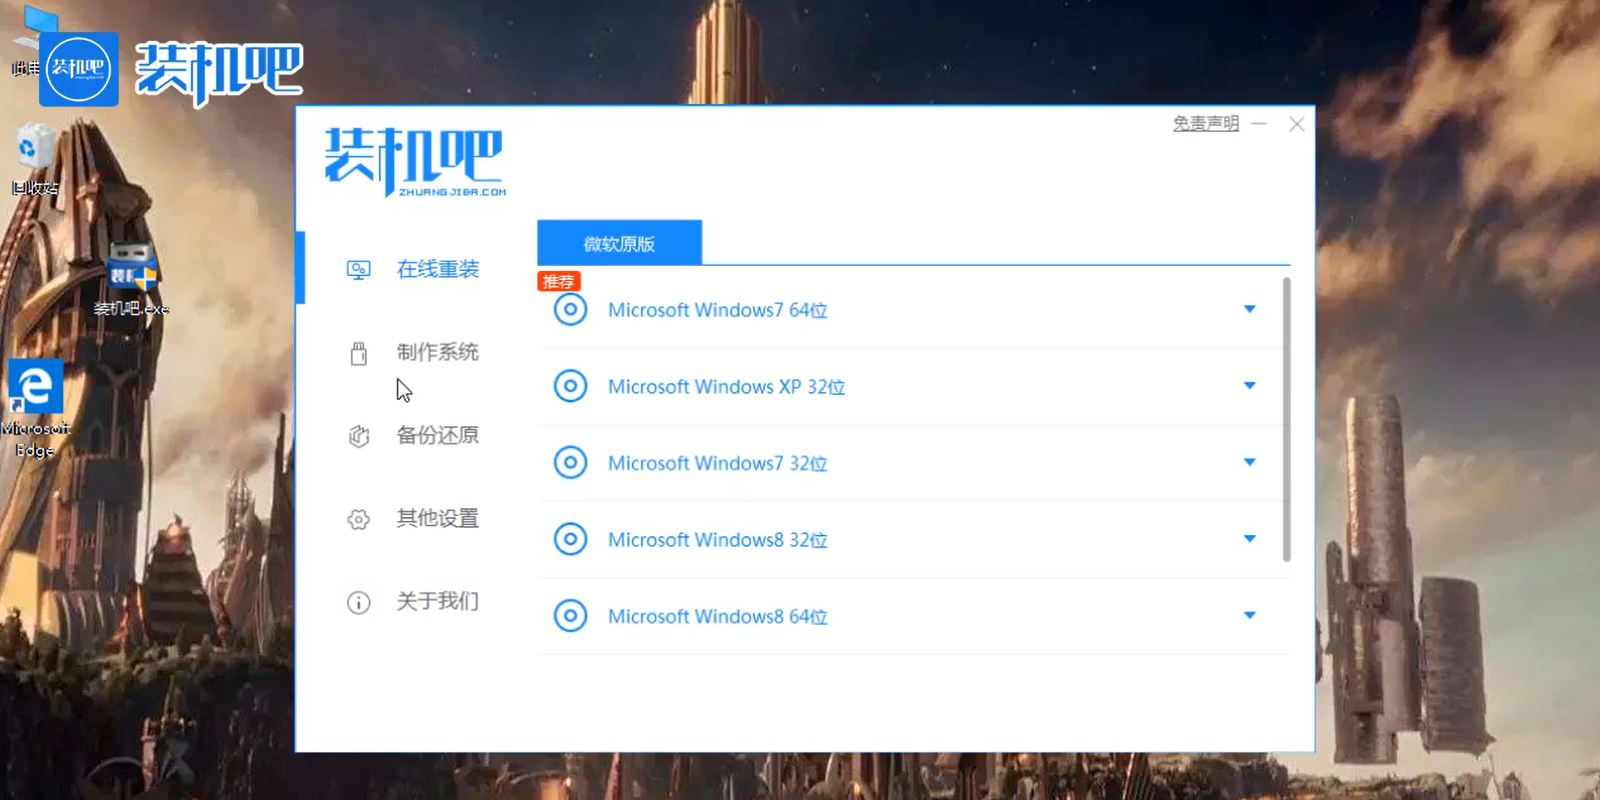Click the Microsoft Windows8 64位 text
This screenshot has height=800, width=1600.
click(718, 617)
